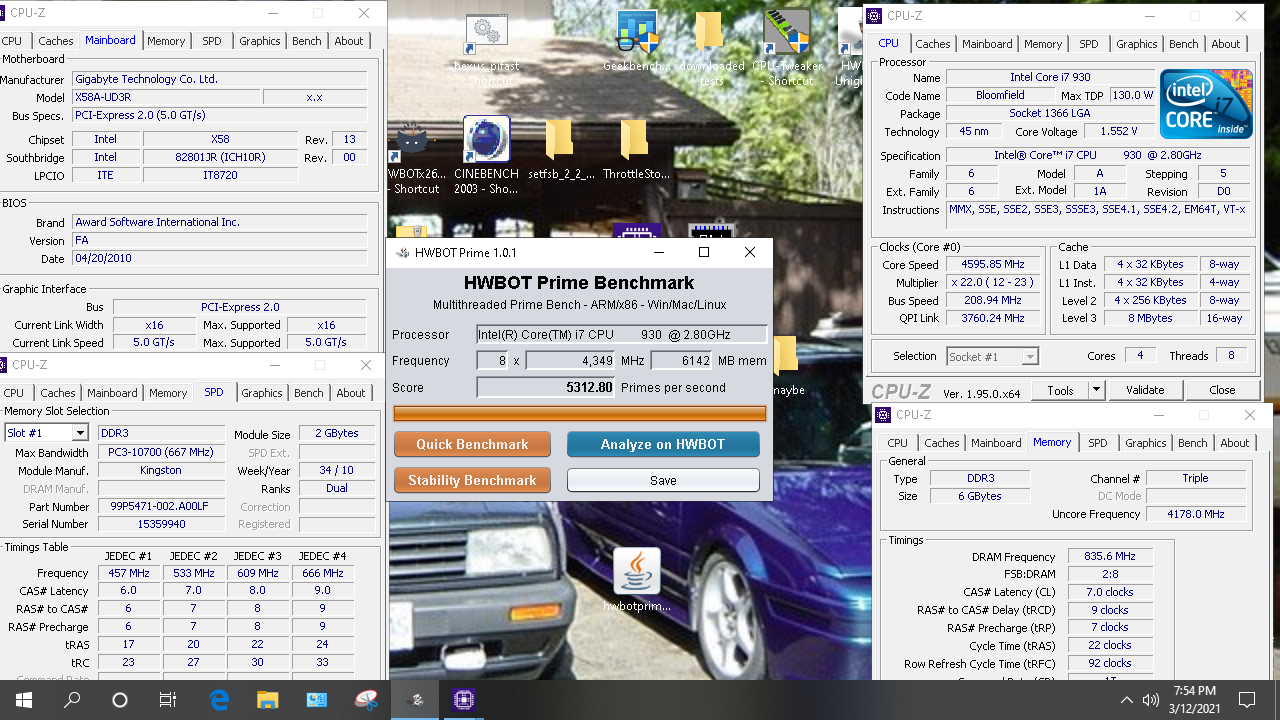Open Memory tab in the Mainboard CPU-Z window
The height and width of the screenshot is (720, 1280).
166,41
